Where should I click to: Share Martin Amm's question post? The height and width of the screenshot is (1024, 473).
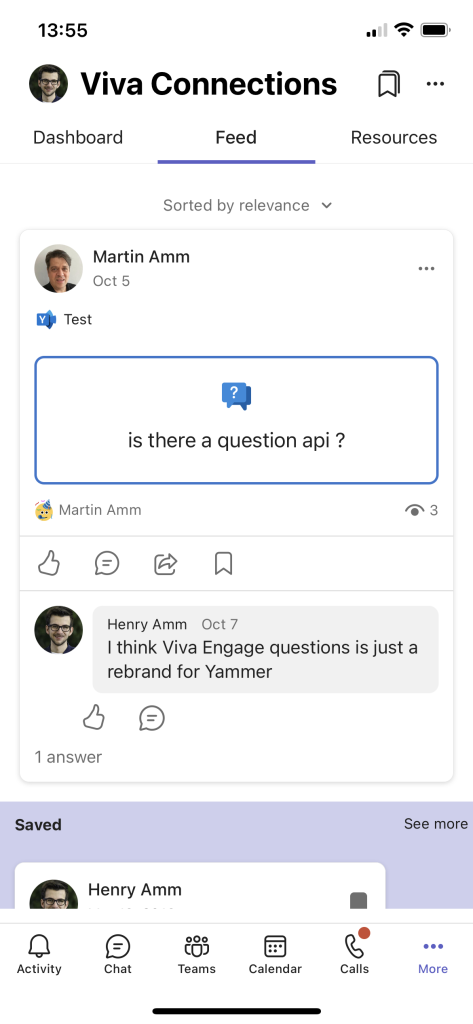(165, 563)
